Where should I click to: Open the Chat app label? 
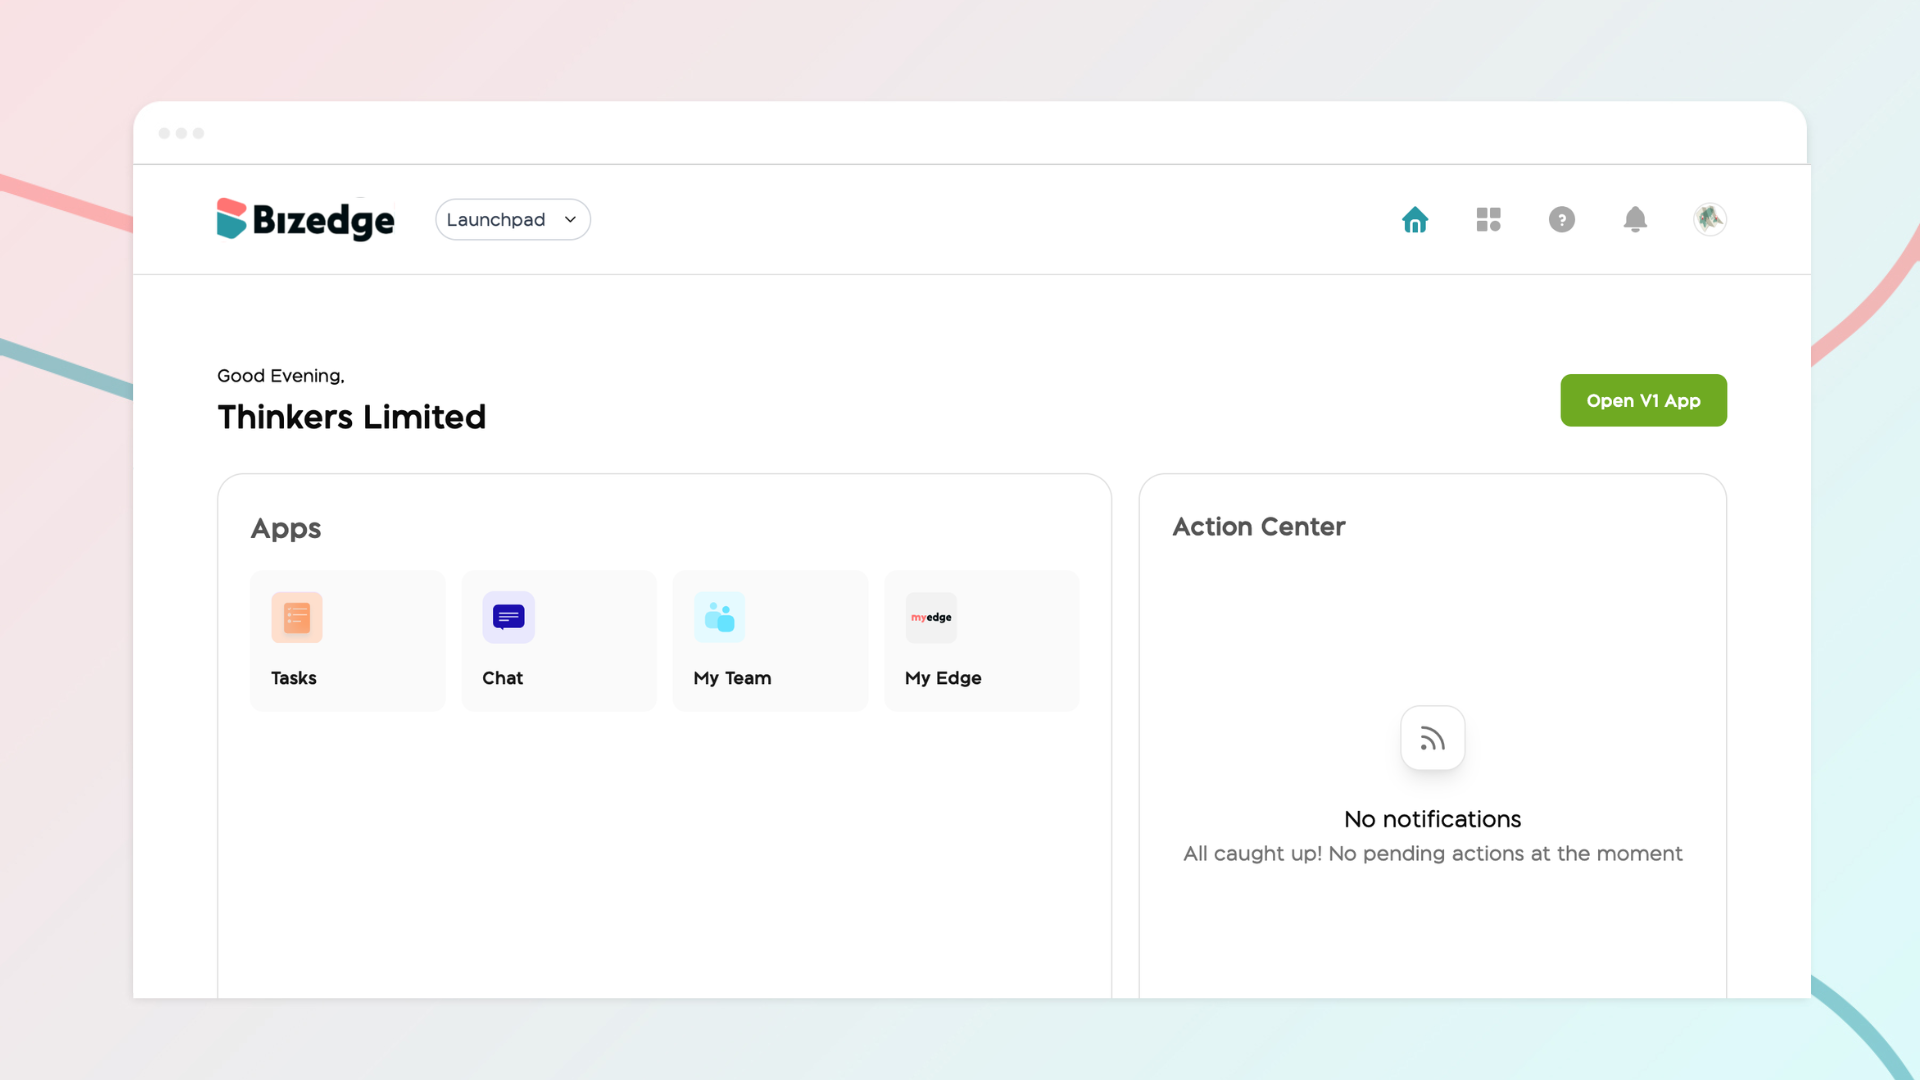502,678
